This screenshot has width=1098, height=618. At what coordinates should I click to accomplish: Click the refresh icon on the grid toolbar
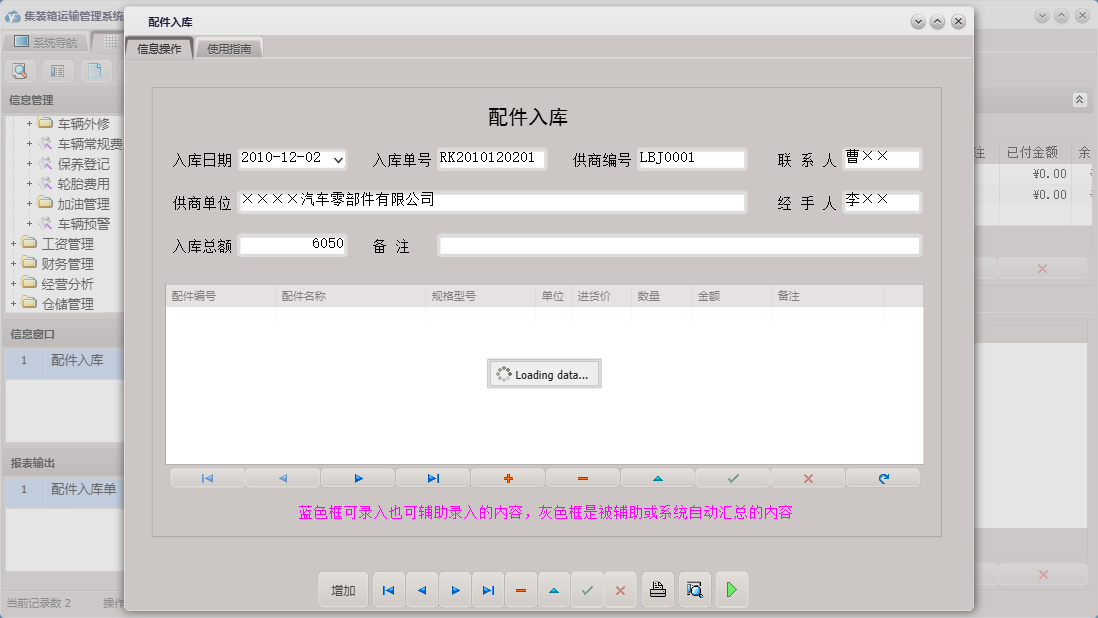pos(883,477)
